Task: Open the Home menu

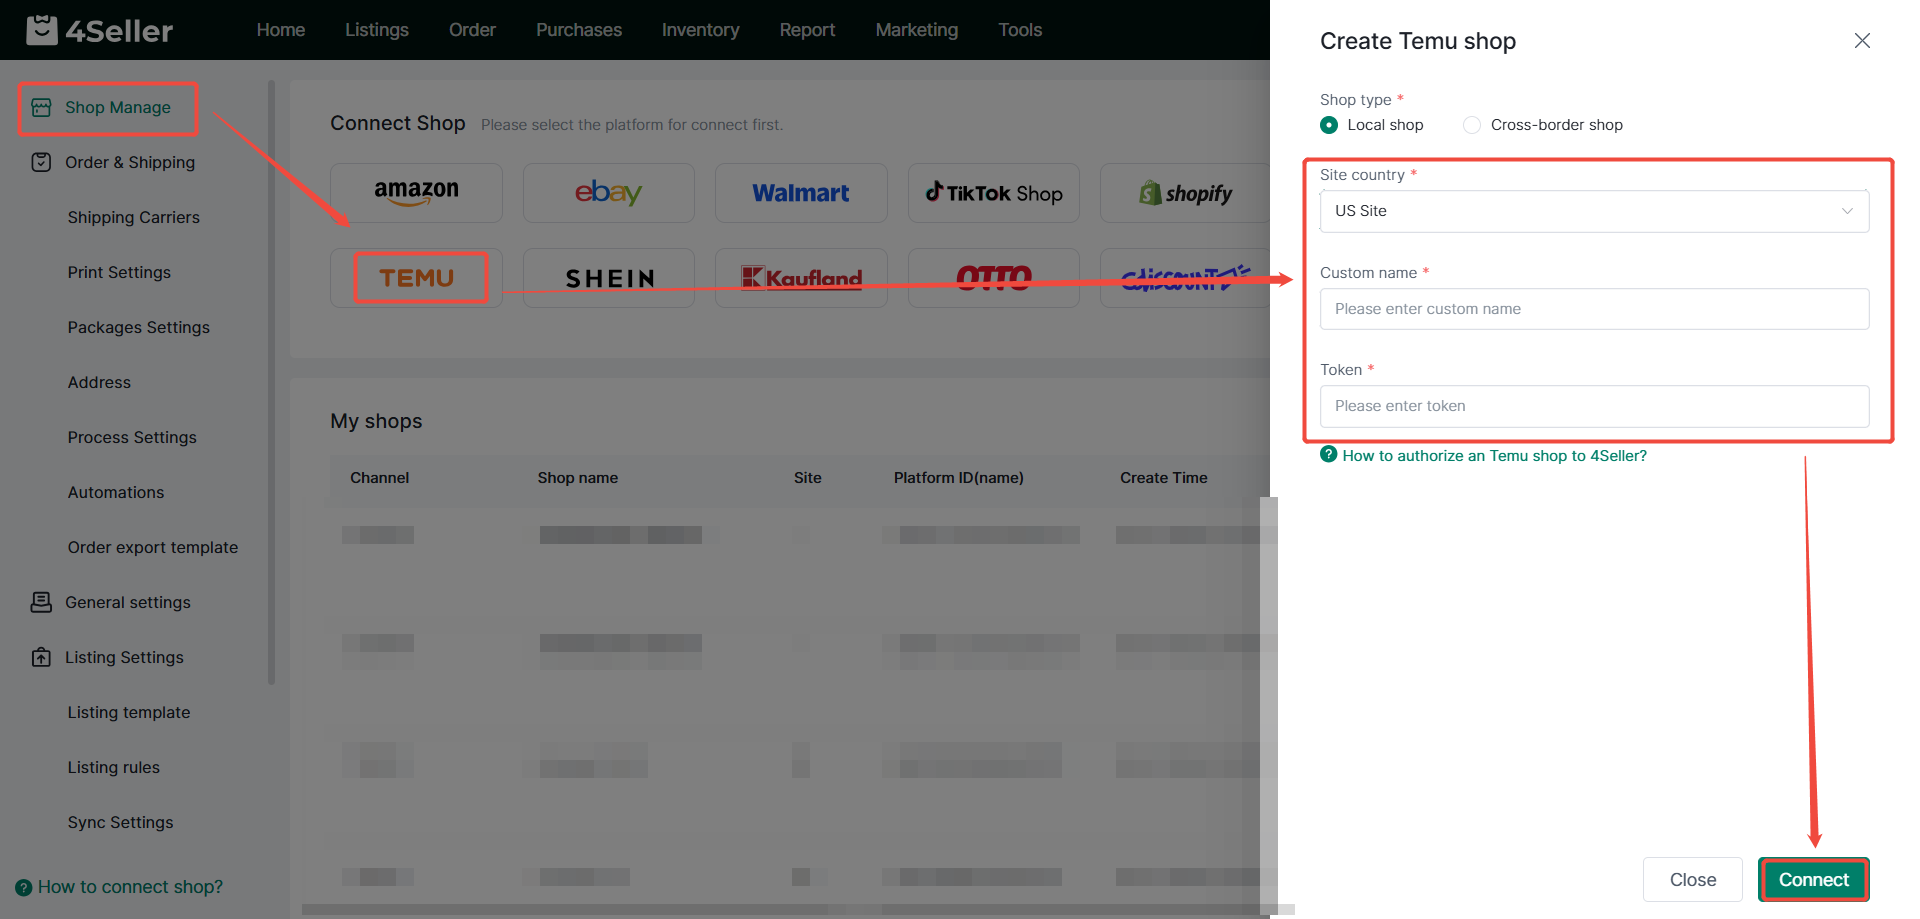Action: point(281,30)
